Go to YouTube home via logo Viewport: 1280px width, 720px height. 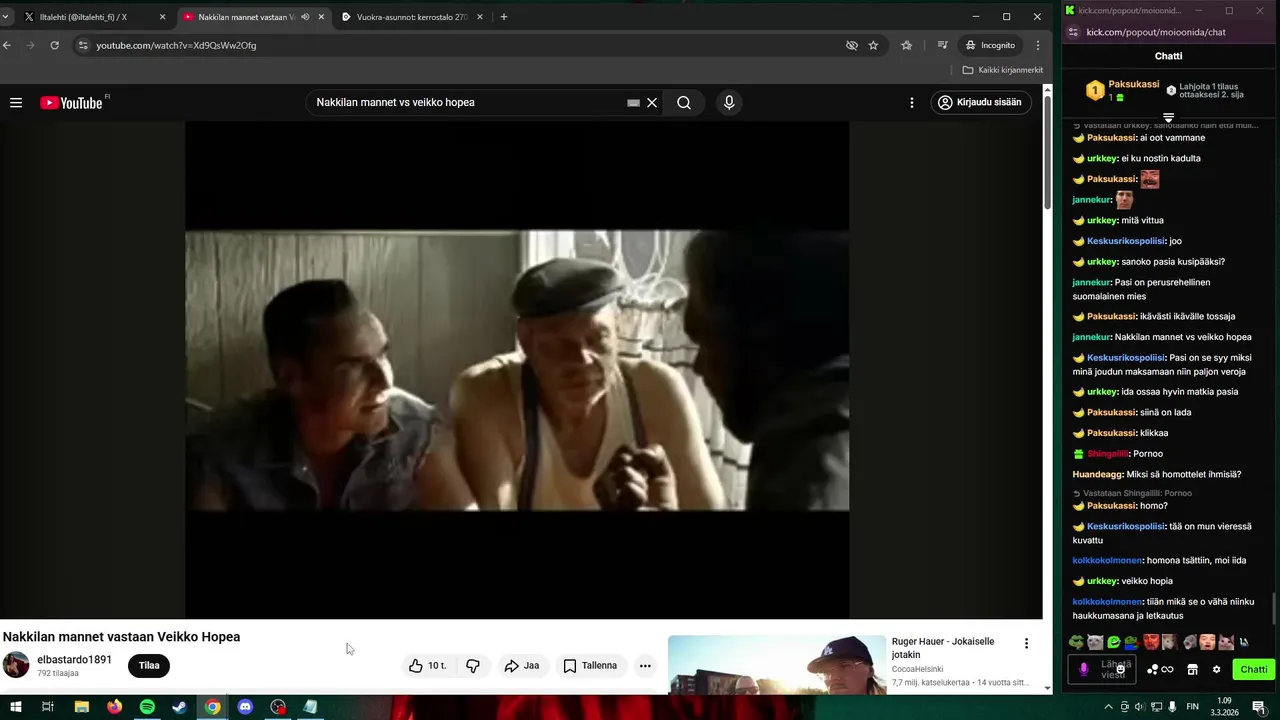(71, 103)
